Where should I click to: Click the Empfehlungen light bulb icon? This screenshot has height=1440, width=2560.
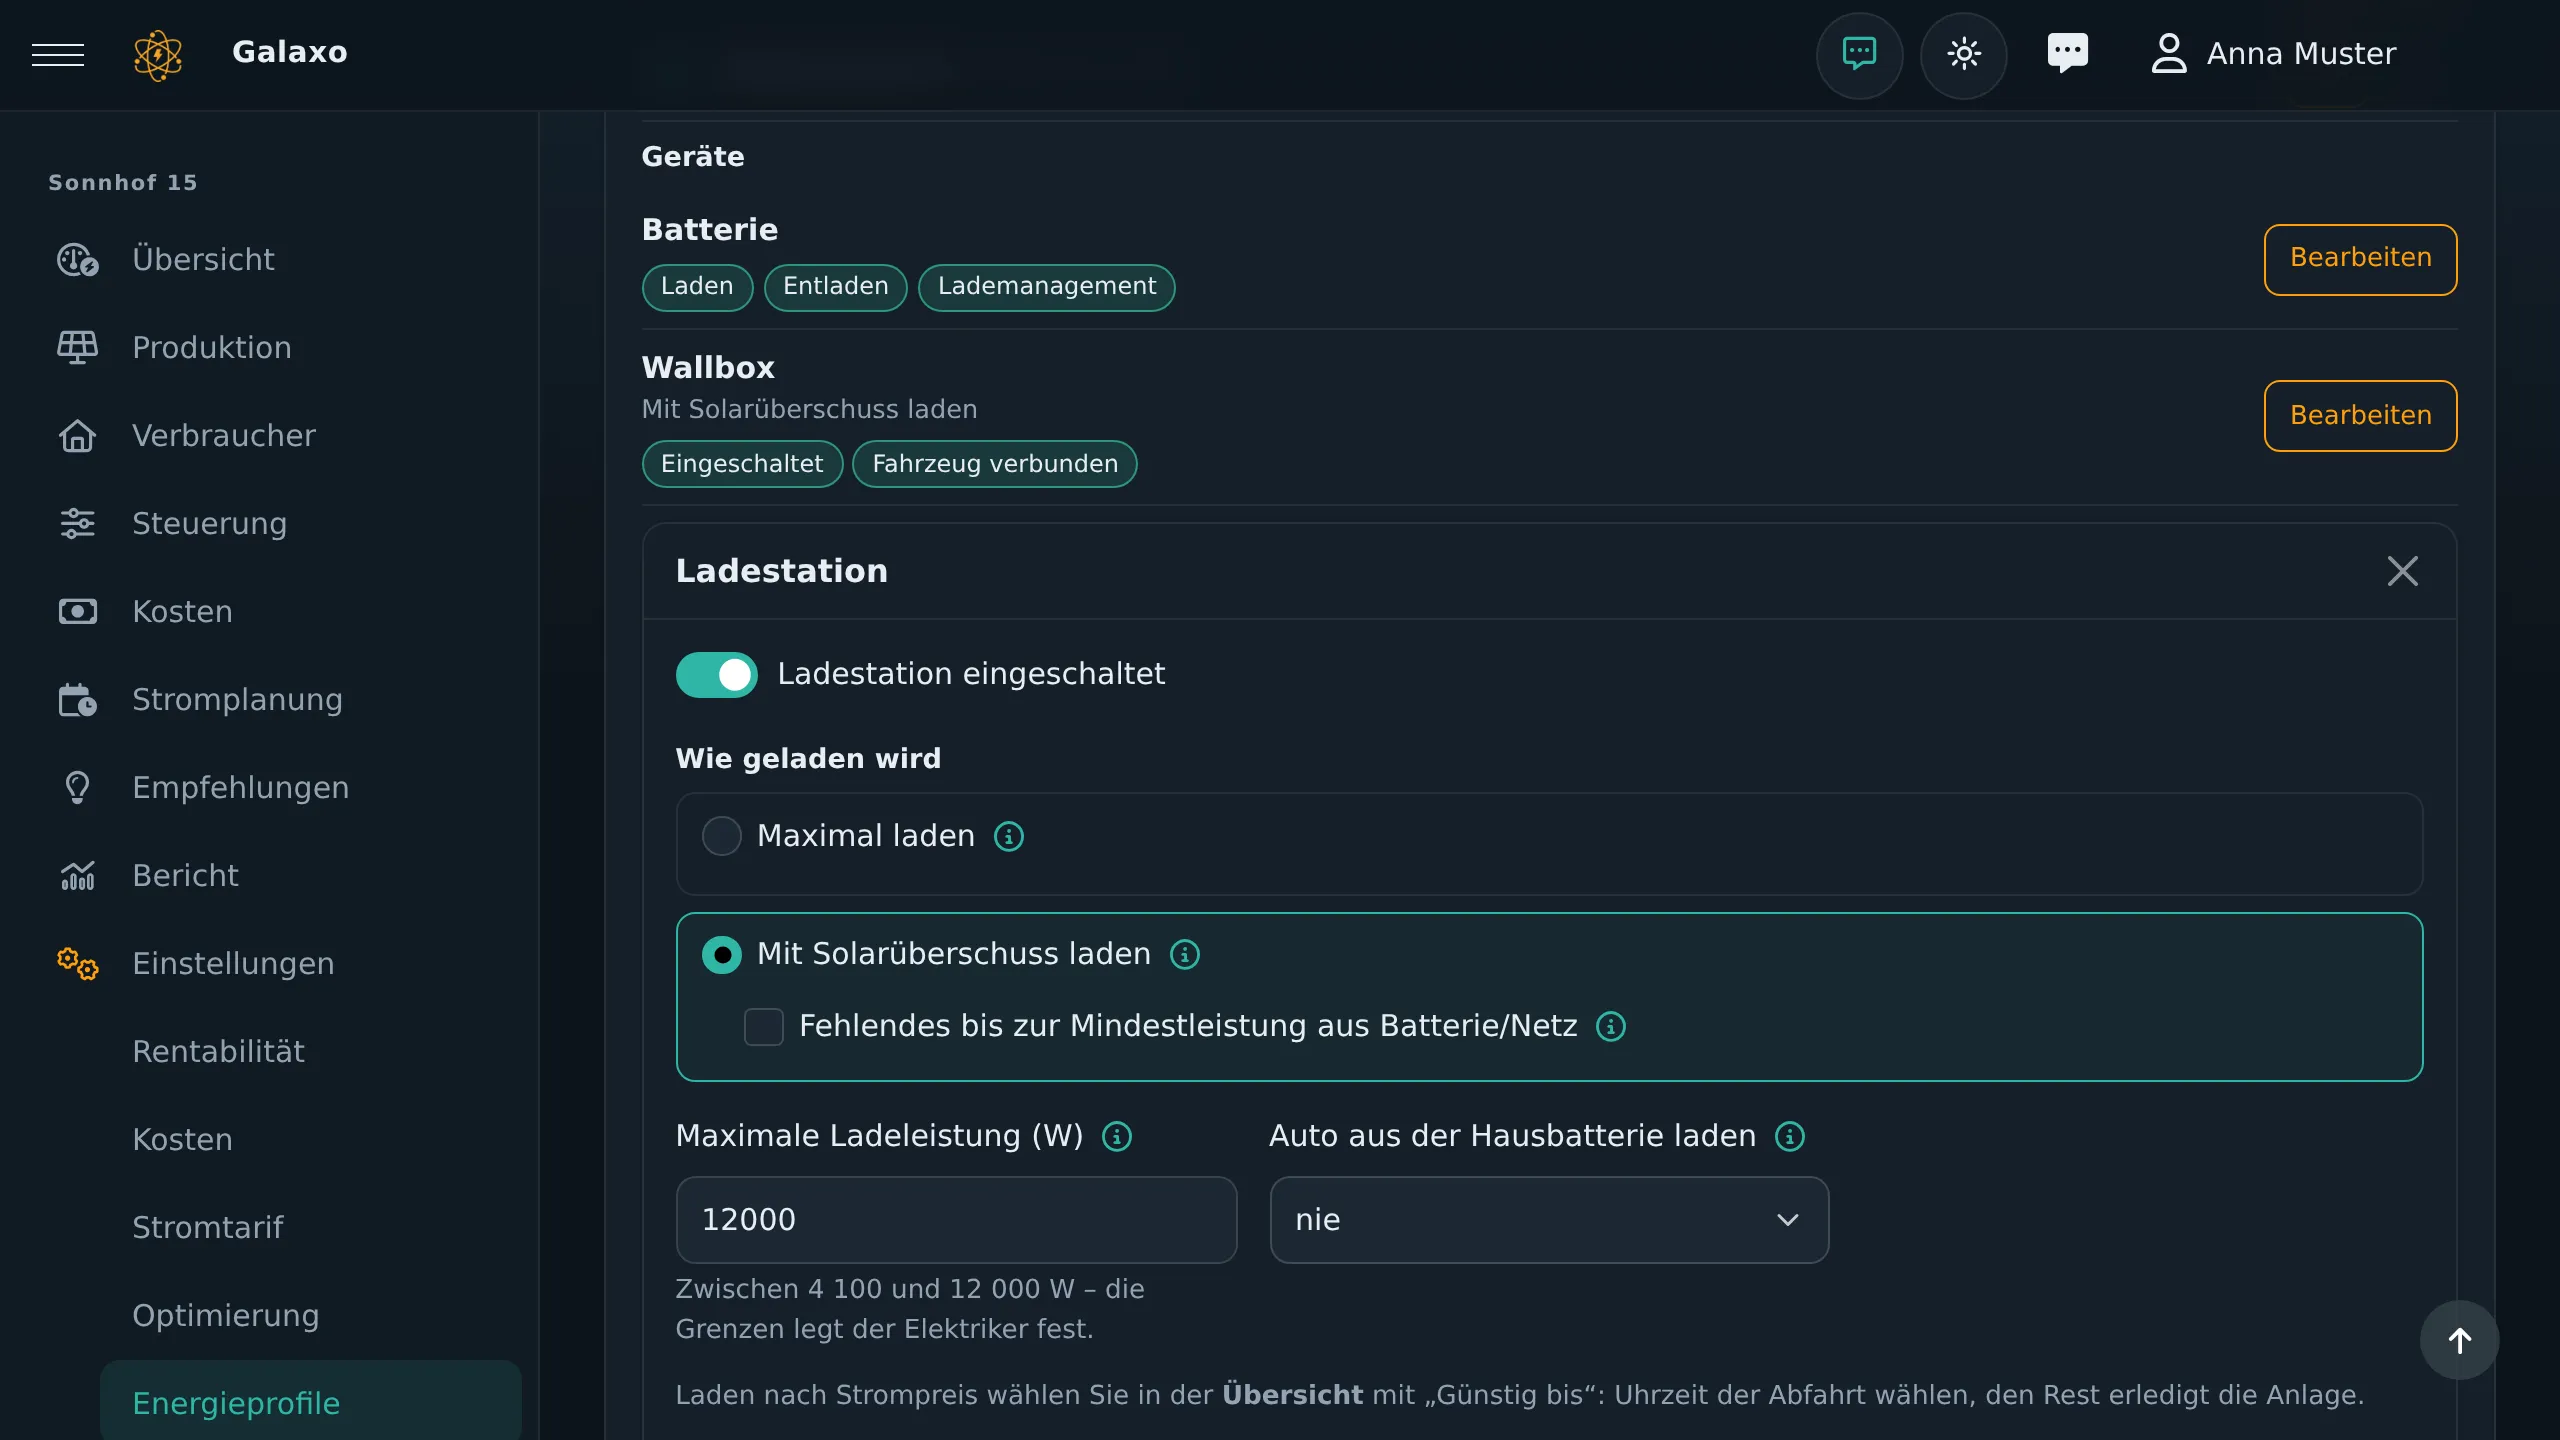(x=77, y=788)
